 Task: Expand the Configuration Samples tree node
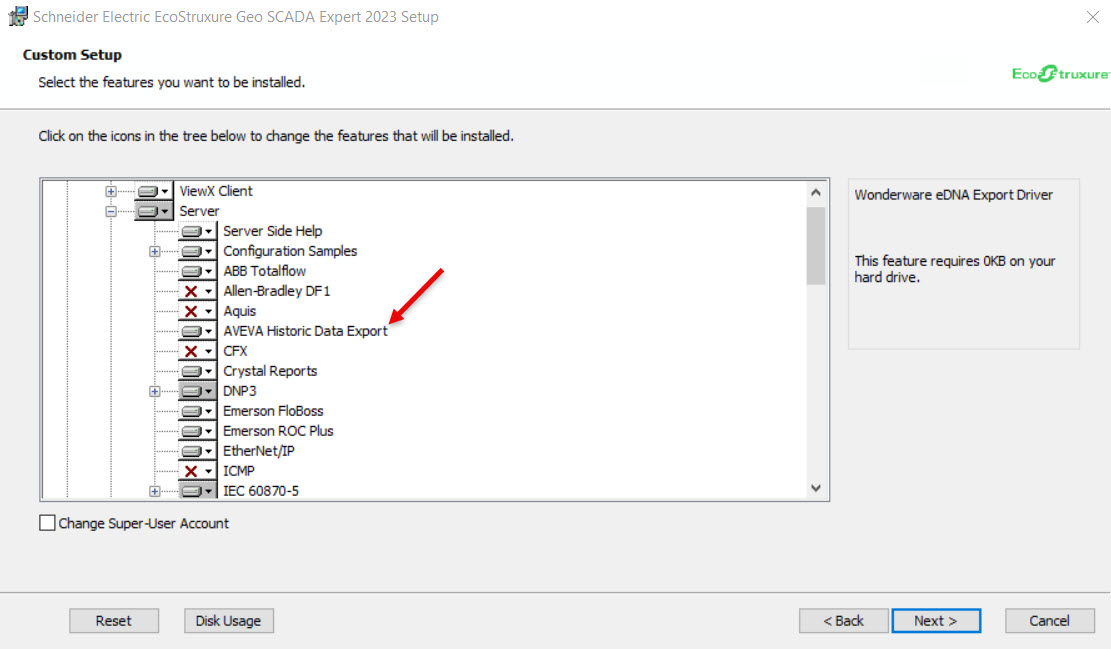[x=154, y=252]
